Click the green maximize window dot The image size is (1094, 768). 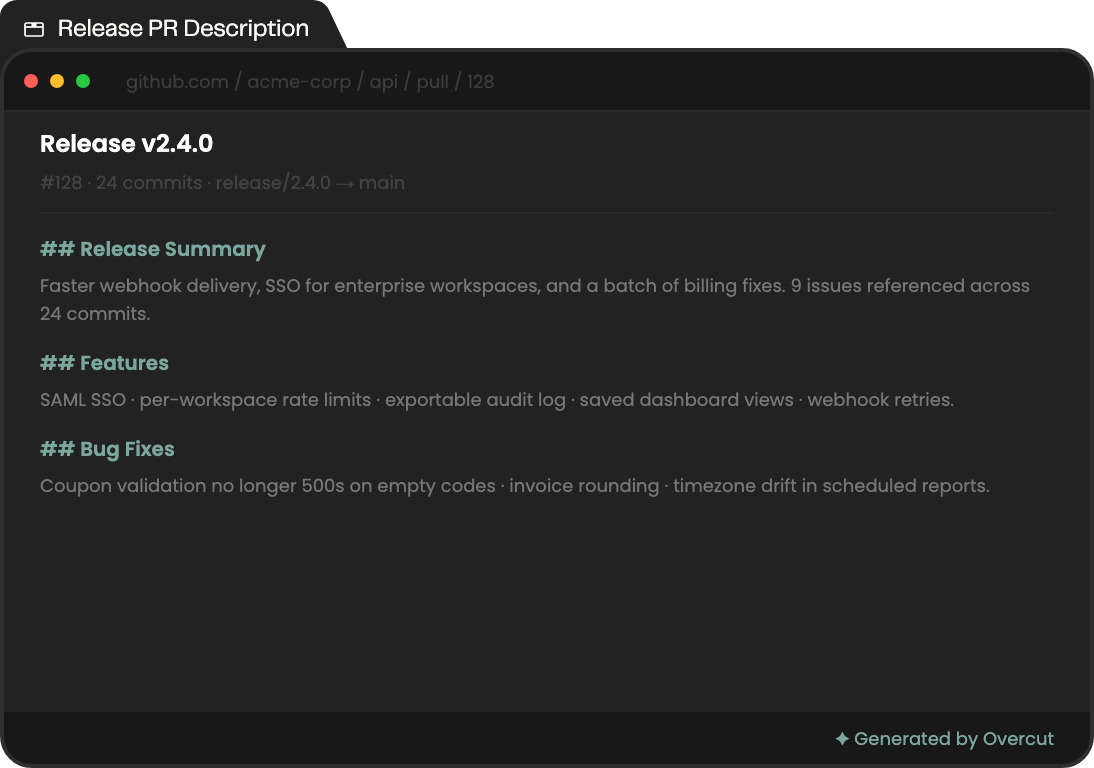click(x=83, y=81)
